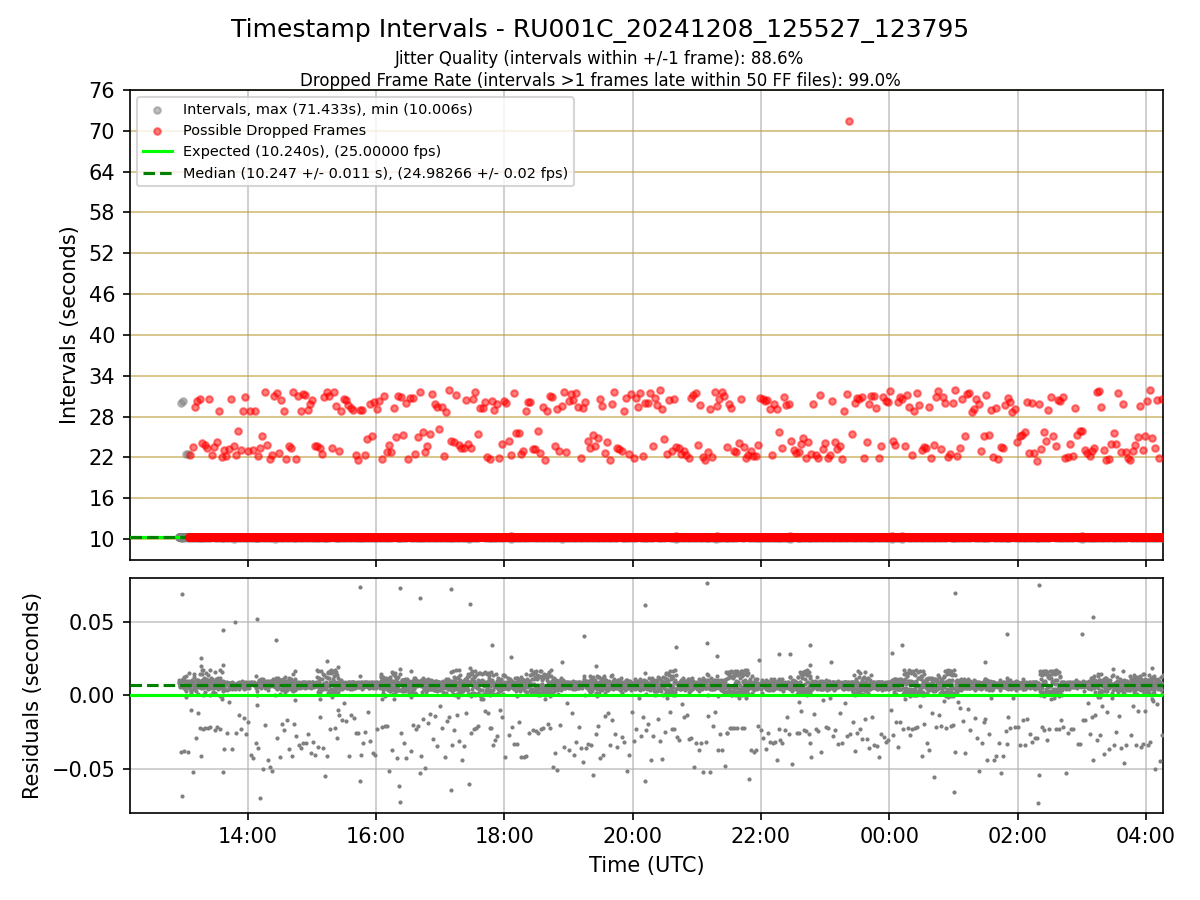Viewport: 1200px width, 900px height.
Task: Click legend entry starting with 'Median (10.247 +/- 0.011 s)'
Action: coord(375,173)
